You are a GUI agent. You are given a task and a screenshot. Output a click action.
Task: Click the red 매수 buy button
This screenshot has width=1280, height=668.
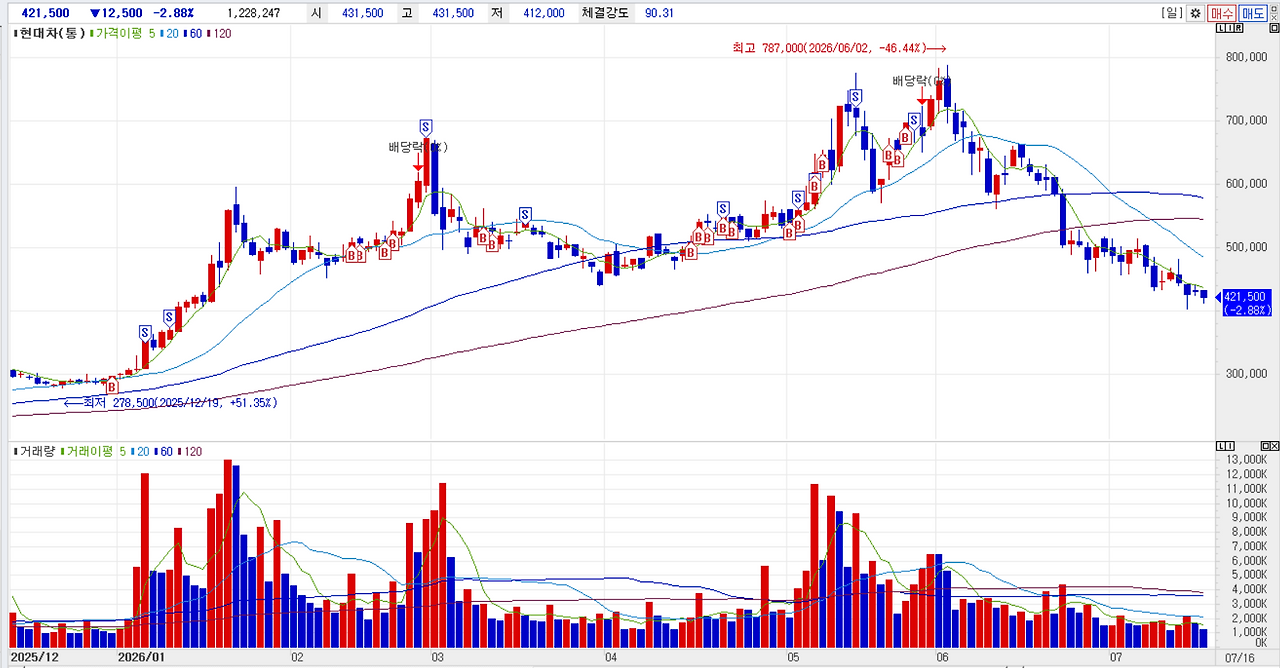[x=1221, y=13]
